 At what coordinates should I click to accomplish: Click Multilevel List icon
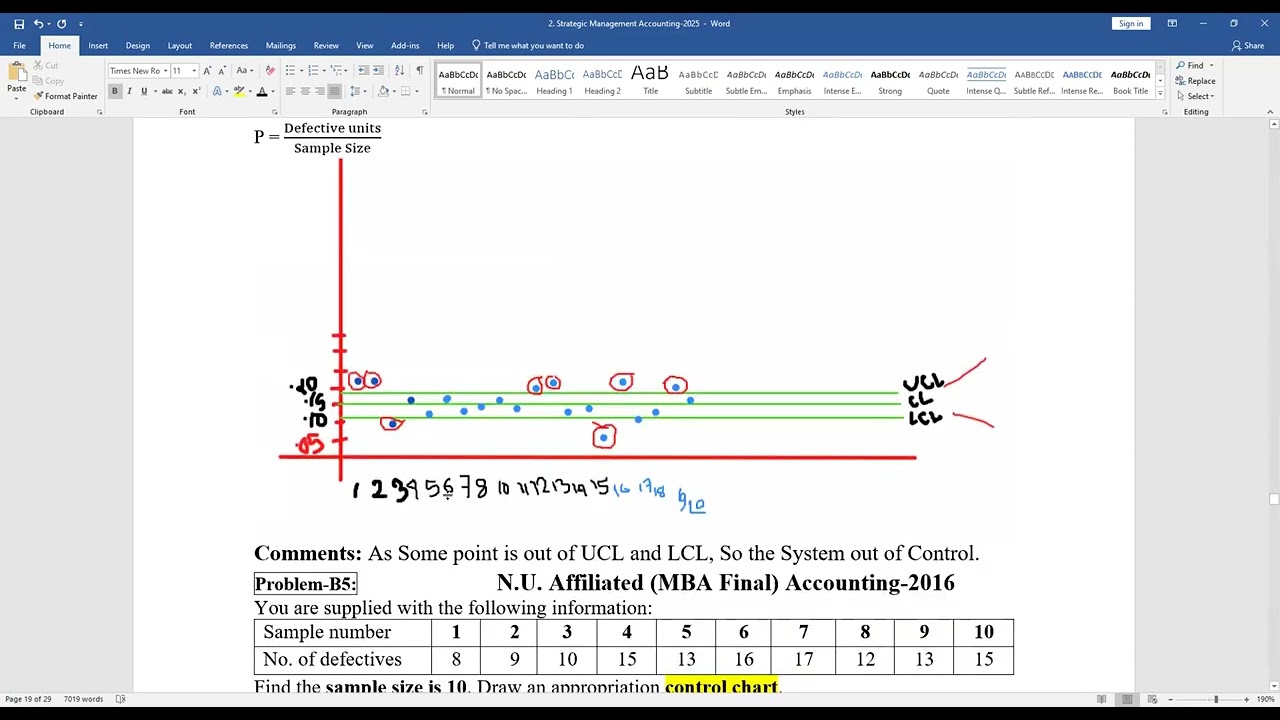337,71
